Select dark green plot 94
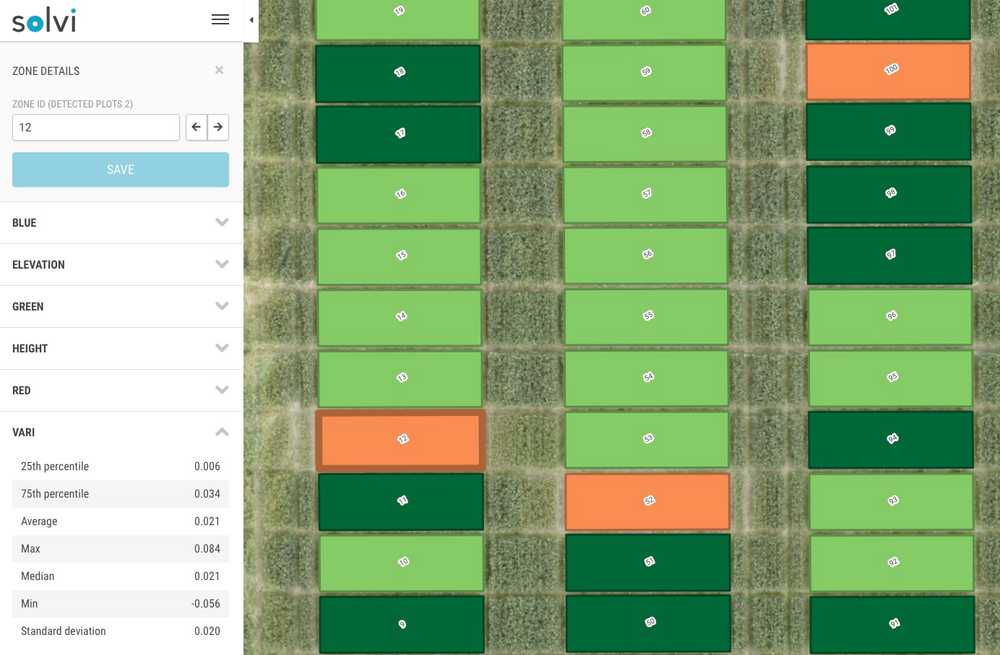 point(890,439)
